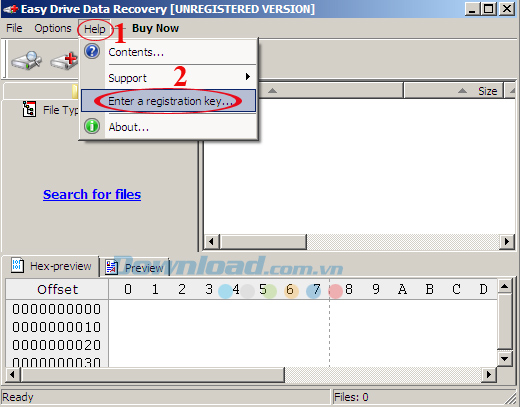Close the Easy Drive Data Recovery window

point(507,9)
